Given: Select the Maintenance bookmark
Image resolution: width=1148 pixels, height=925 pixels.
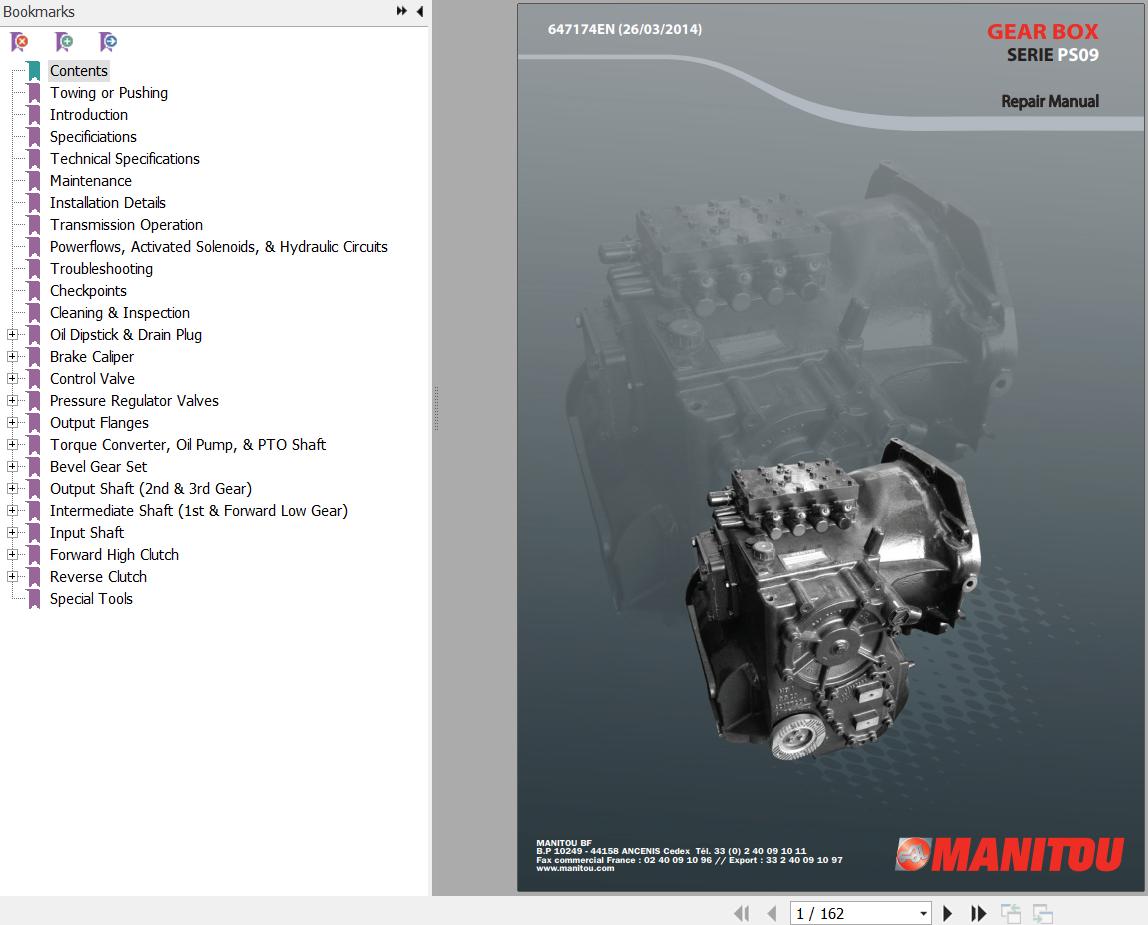Looking at the screenshot, I should (91, 181).
